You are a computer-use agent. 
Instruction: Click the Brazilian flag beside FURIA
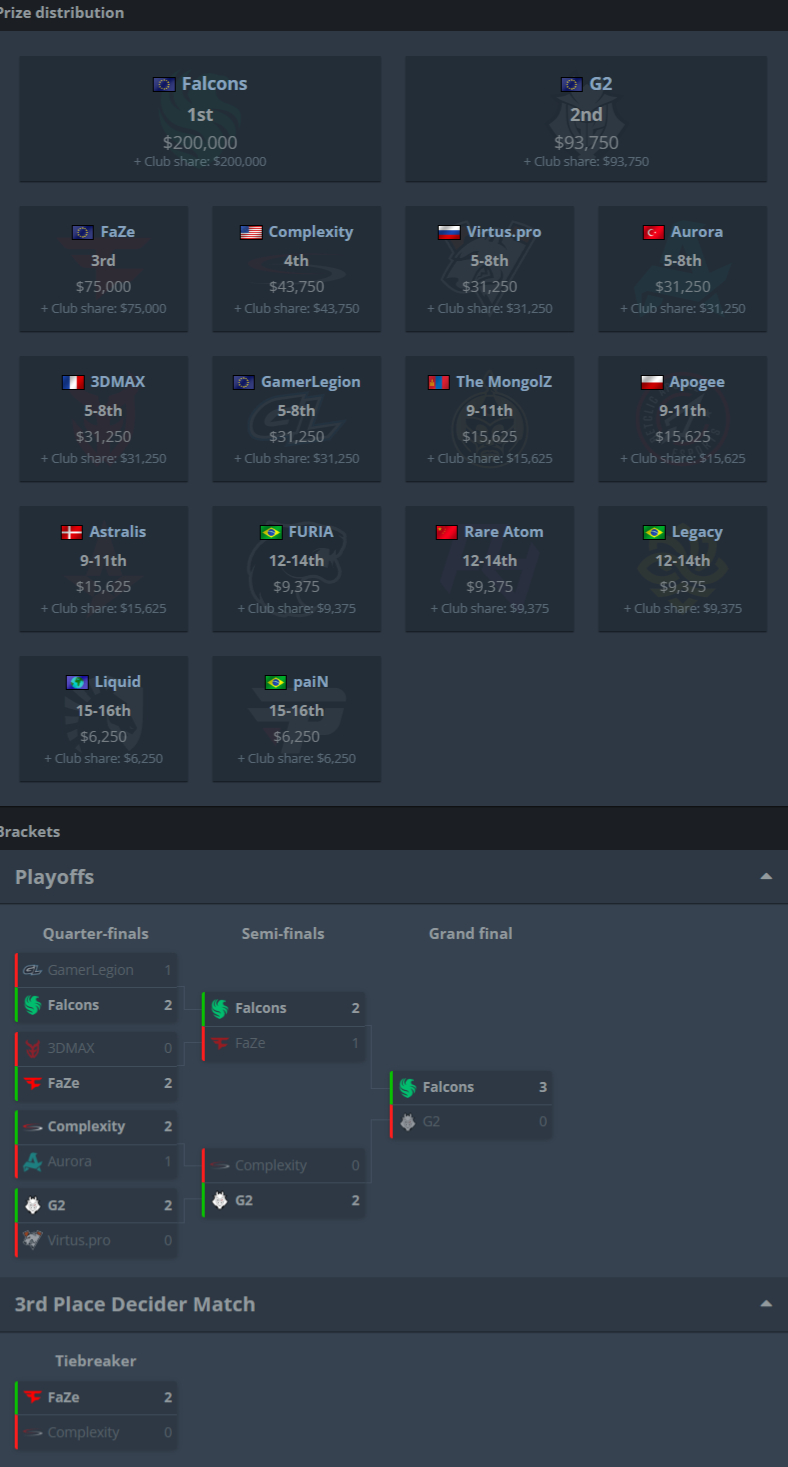[x=271, y=532]
